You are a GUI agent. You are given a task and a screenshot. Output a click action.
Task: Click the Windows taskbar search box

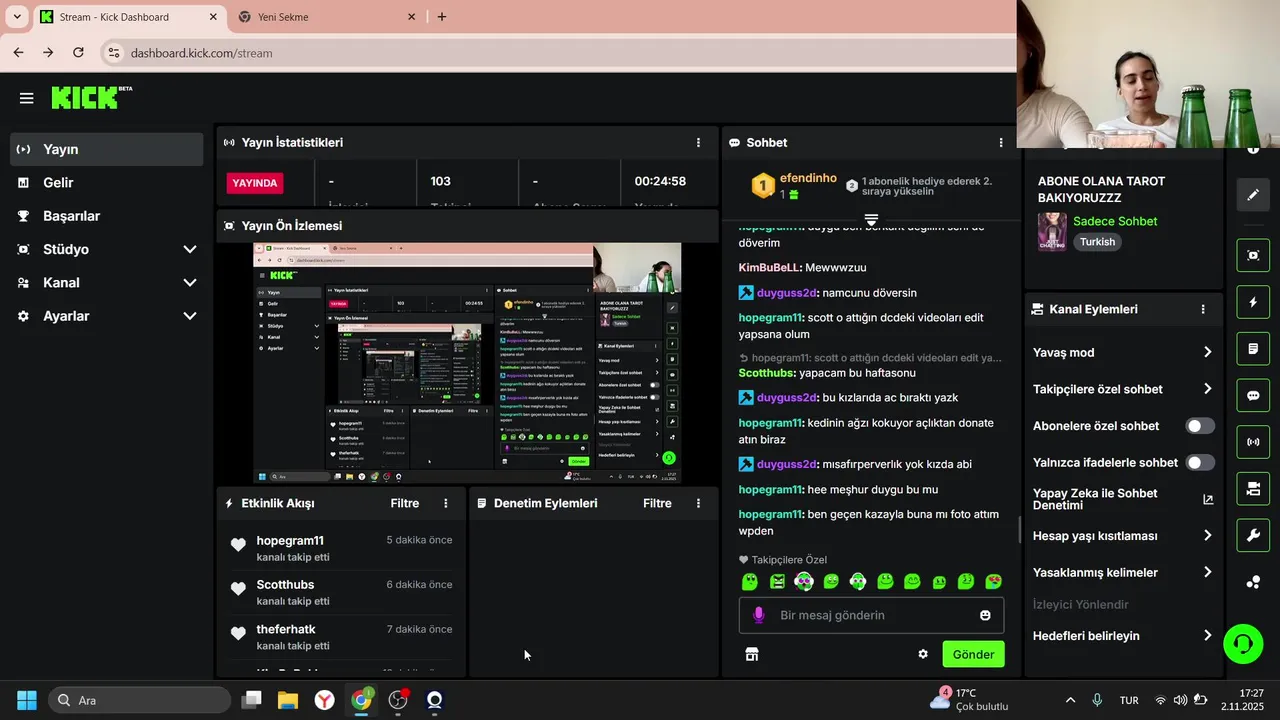138,700
